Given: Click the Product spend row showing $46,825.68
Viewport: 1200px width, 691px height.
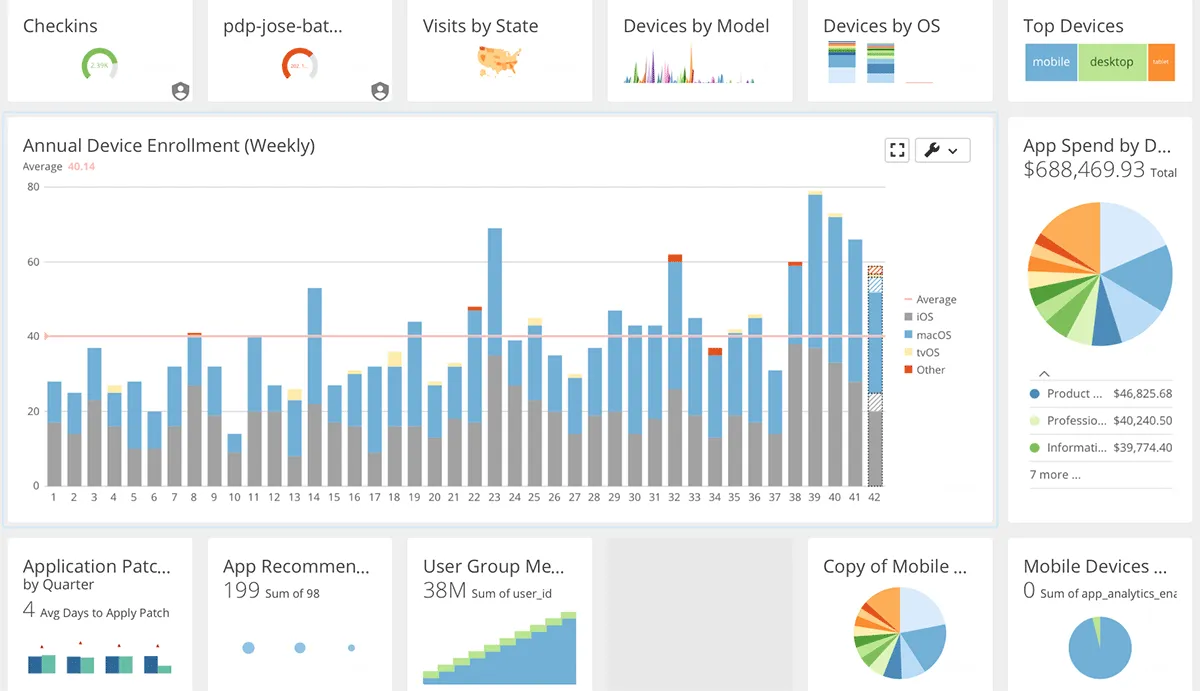Looking at the screenshot, I should 1100,393.
